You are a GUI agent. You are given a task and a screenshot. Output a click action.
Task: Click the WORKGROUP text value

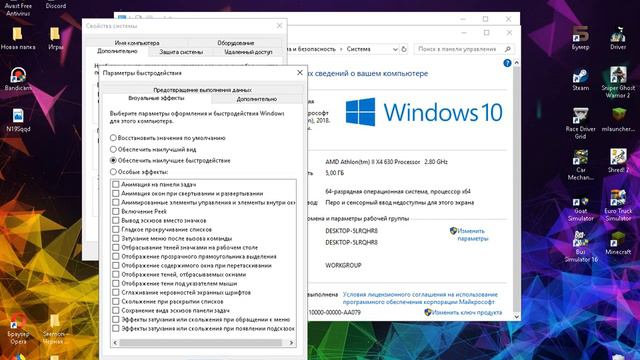click(x=343, y=265)
